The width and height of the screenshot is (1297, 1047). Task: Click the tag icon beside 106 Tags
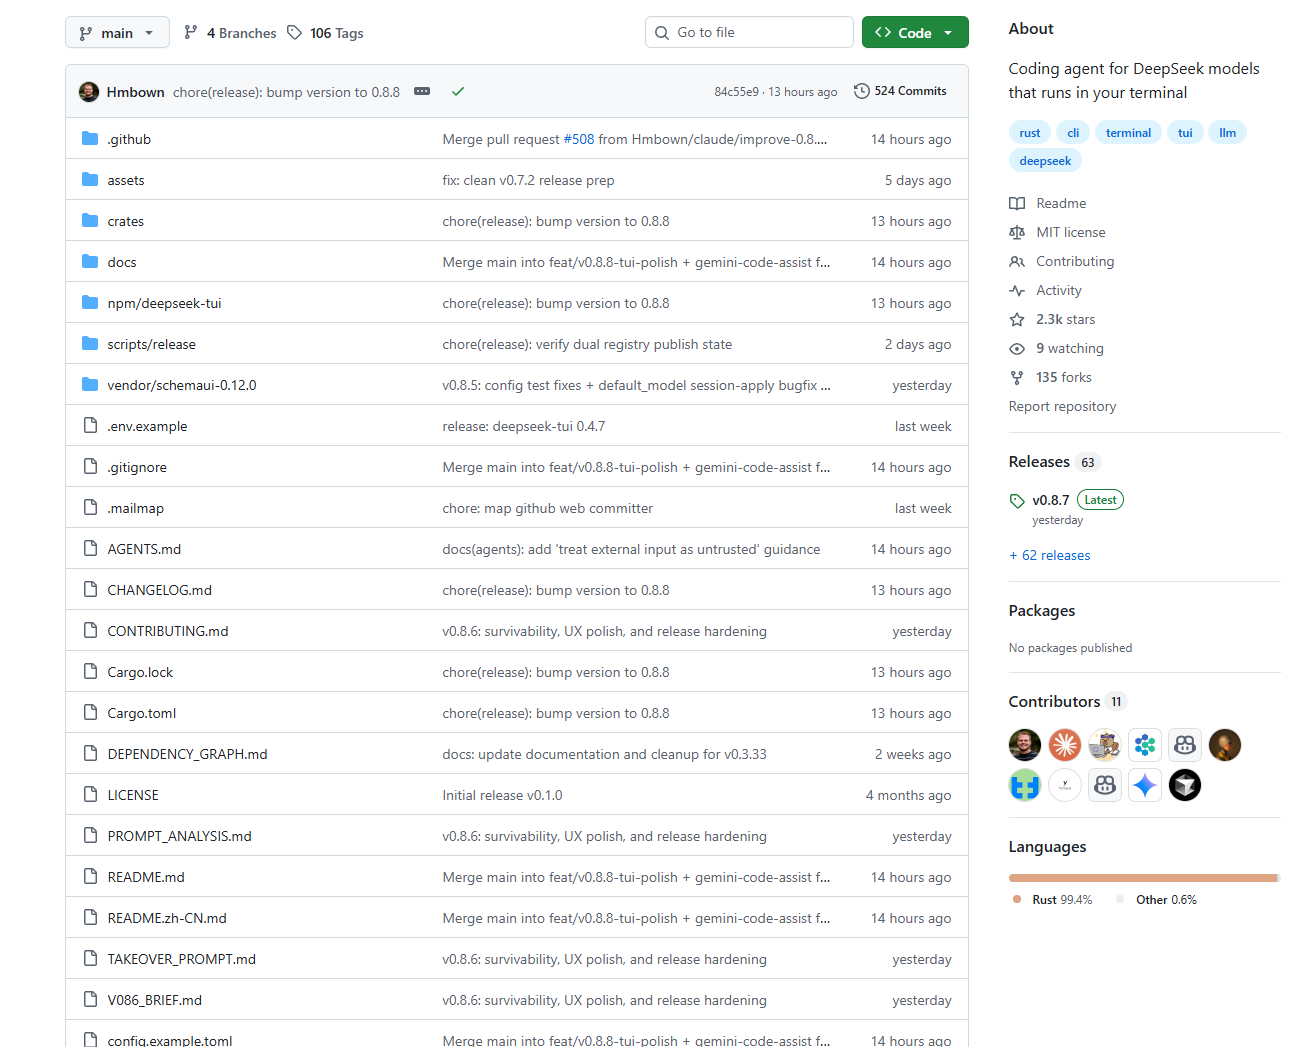(x=294, y=32)
